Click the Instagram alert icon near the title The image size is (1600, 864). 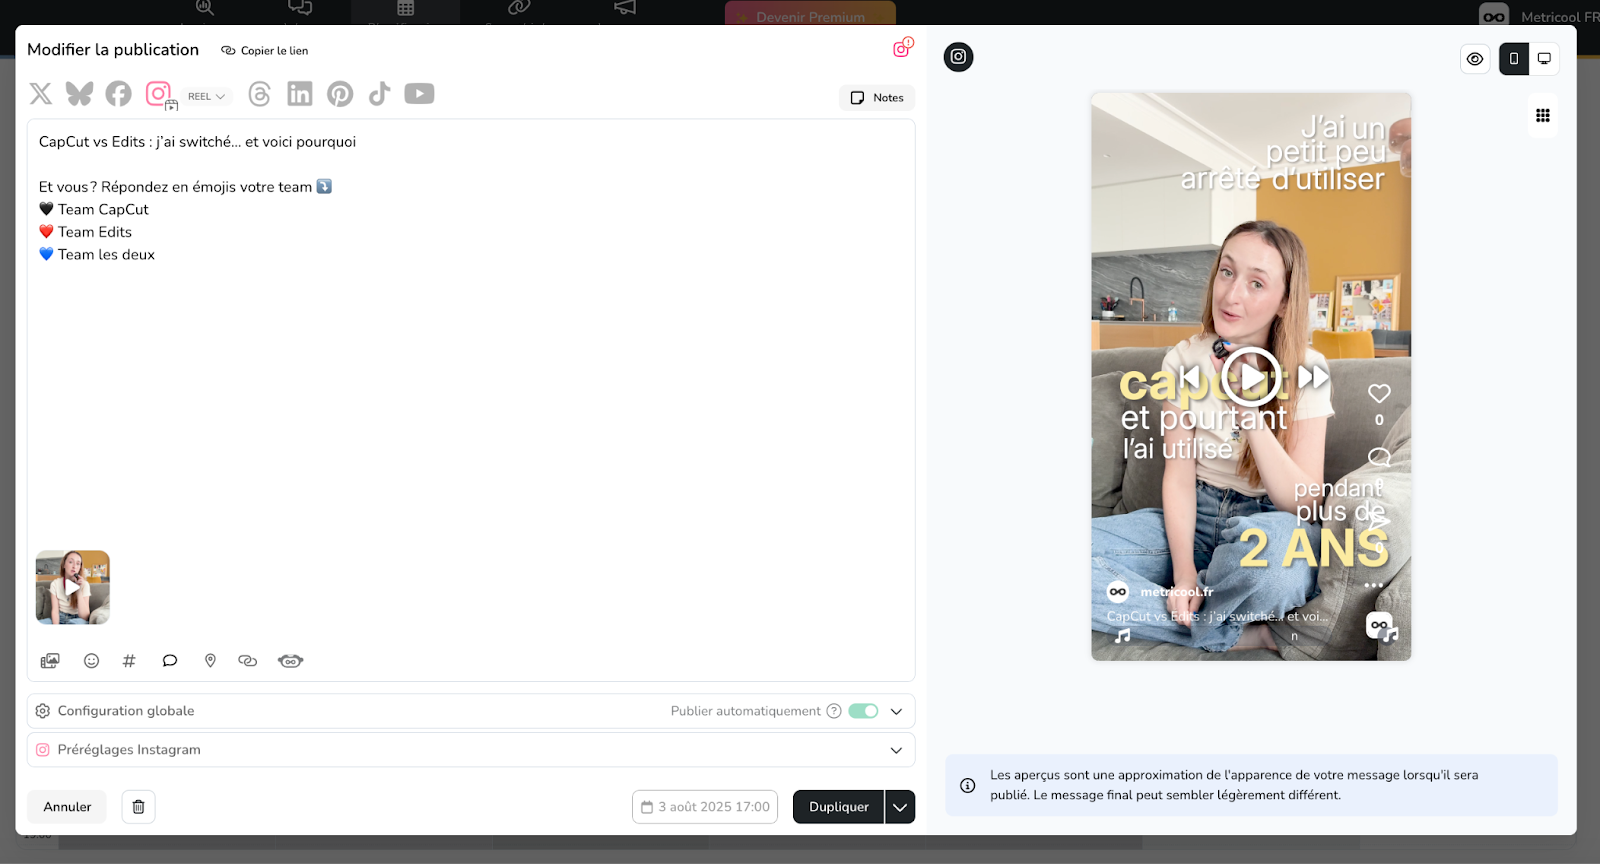(x=903, y=48)
